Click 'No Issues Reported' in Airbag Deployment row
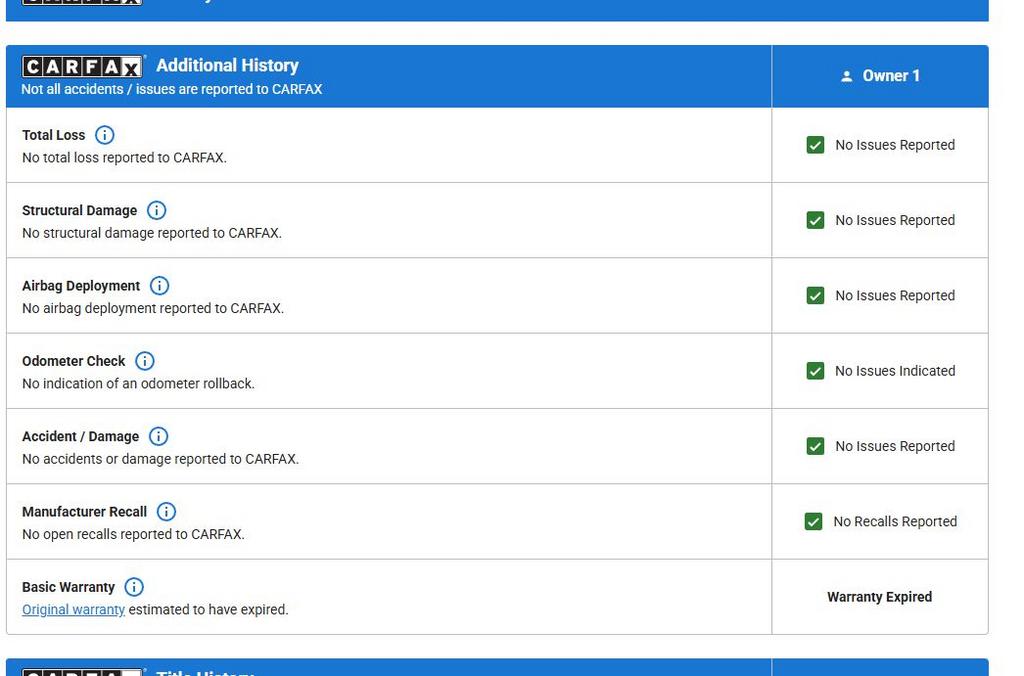 tap(895, 295)
